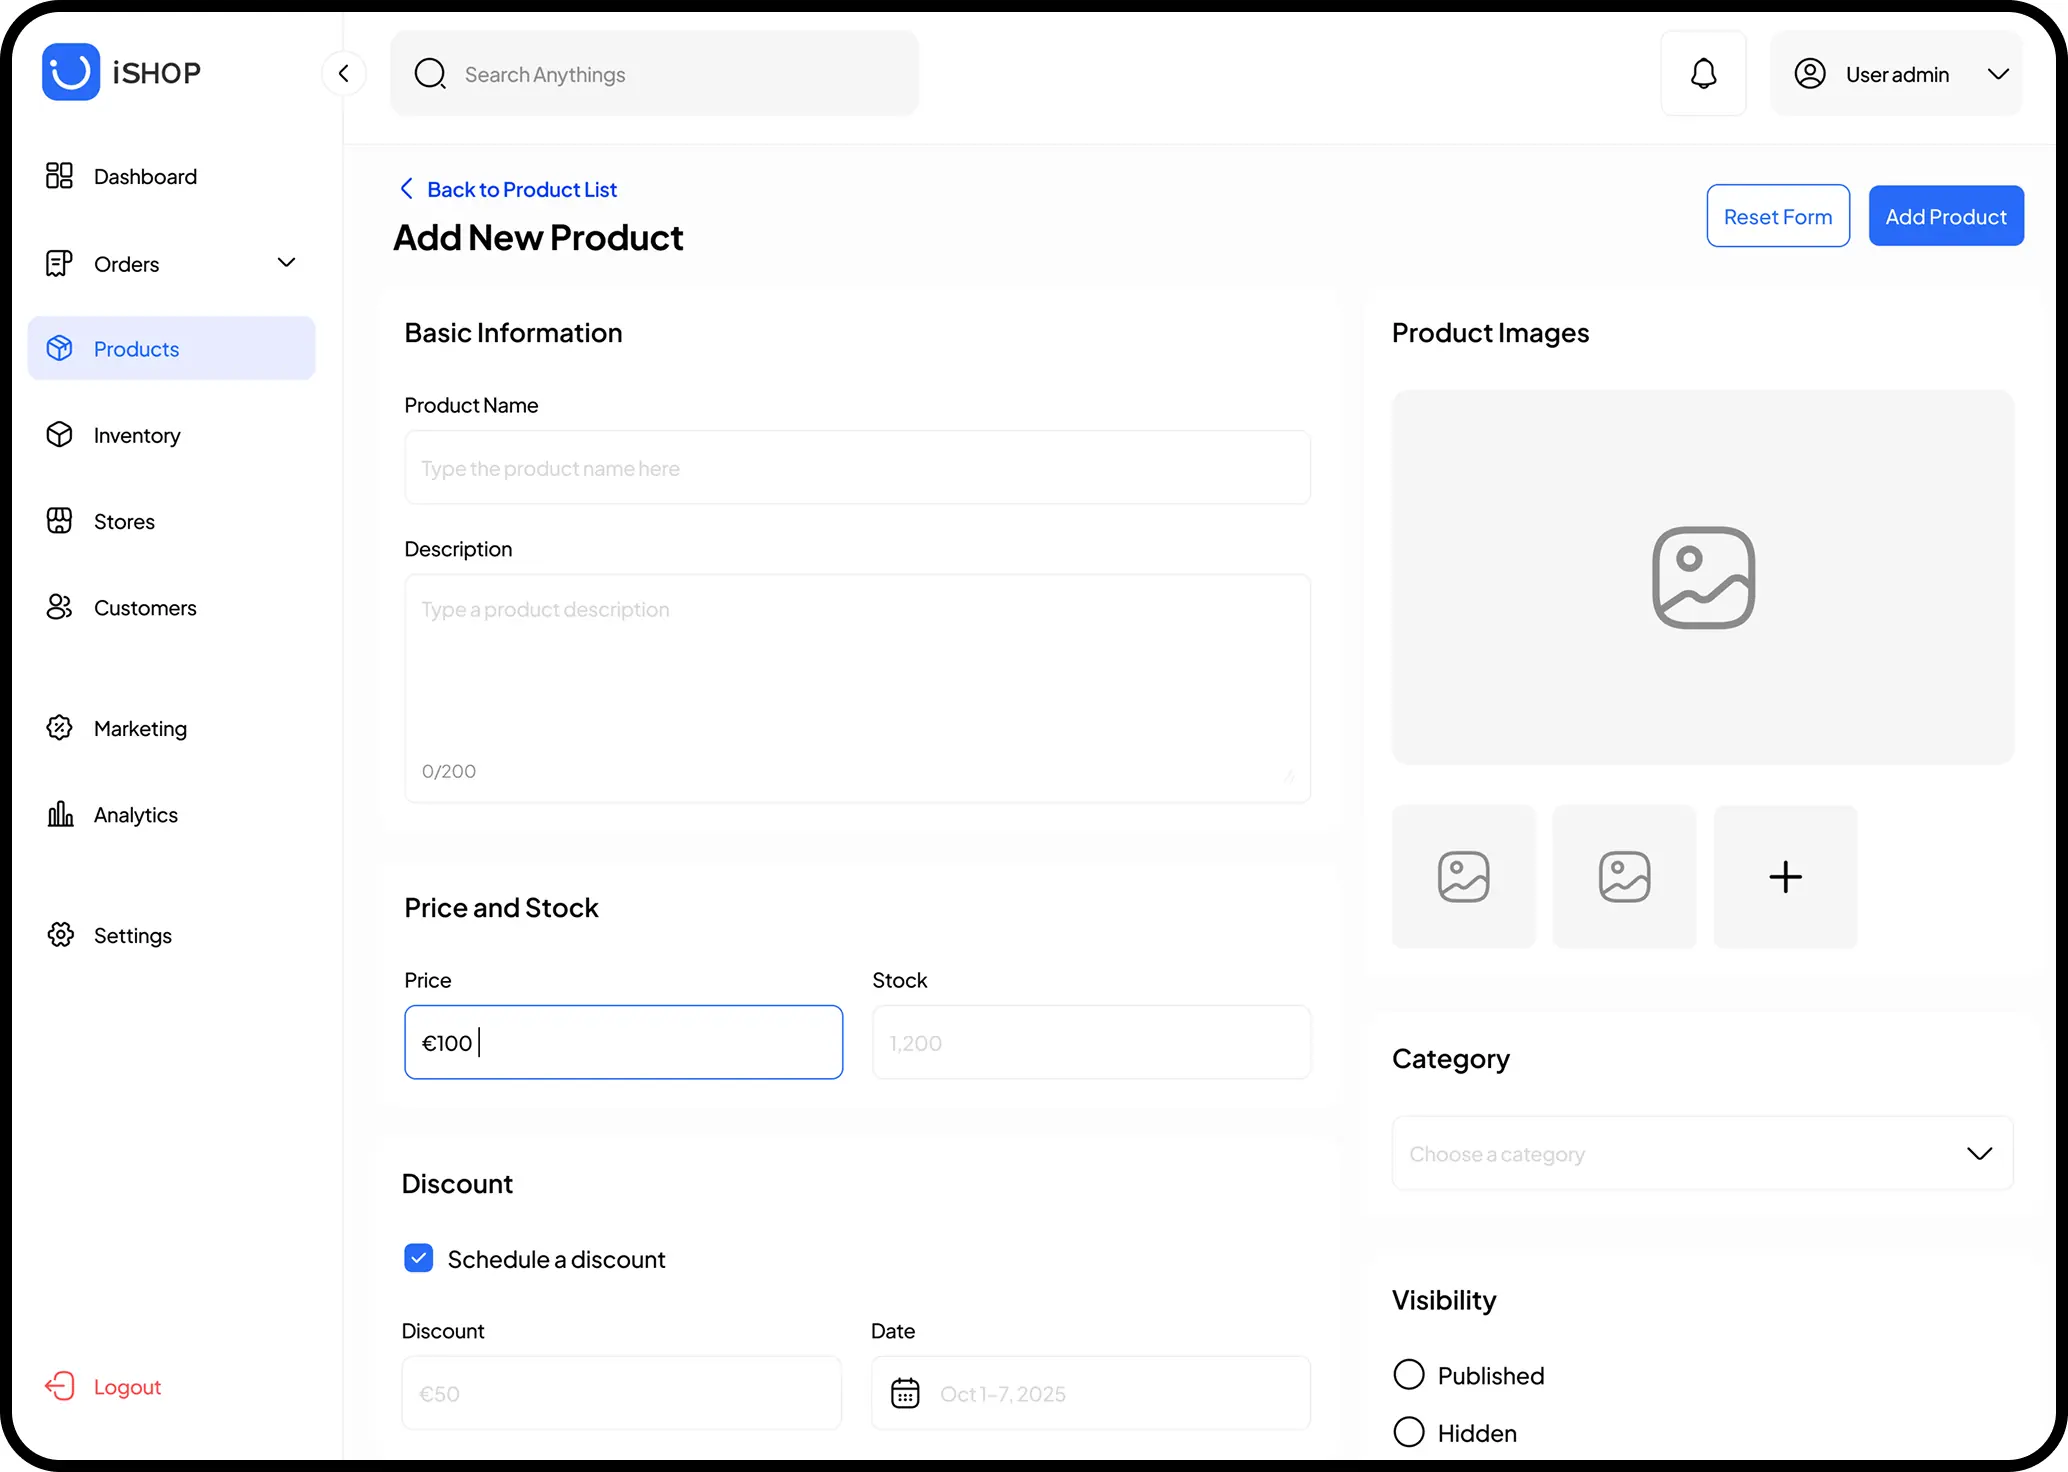Open the Choose a category dropdown
Image resolution: width=2068 pixels, height=1472 pixels.
coord(1702,1153)
